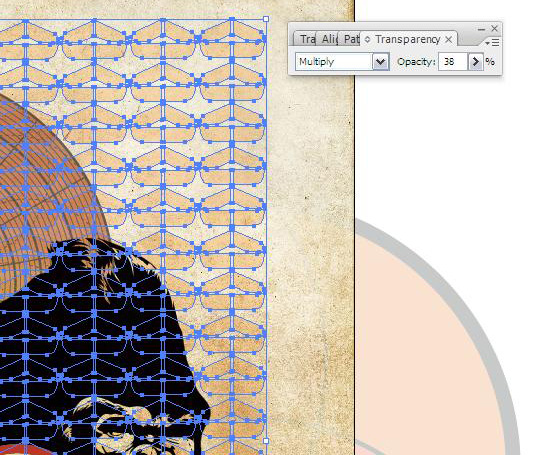Image resolution: width=540 pixels, height=455 pixels.
Task: Switch to the Transparency tab
Action: [x=407, y=39]
